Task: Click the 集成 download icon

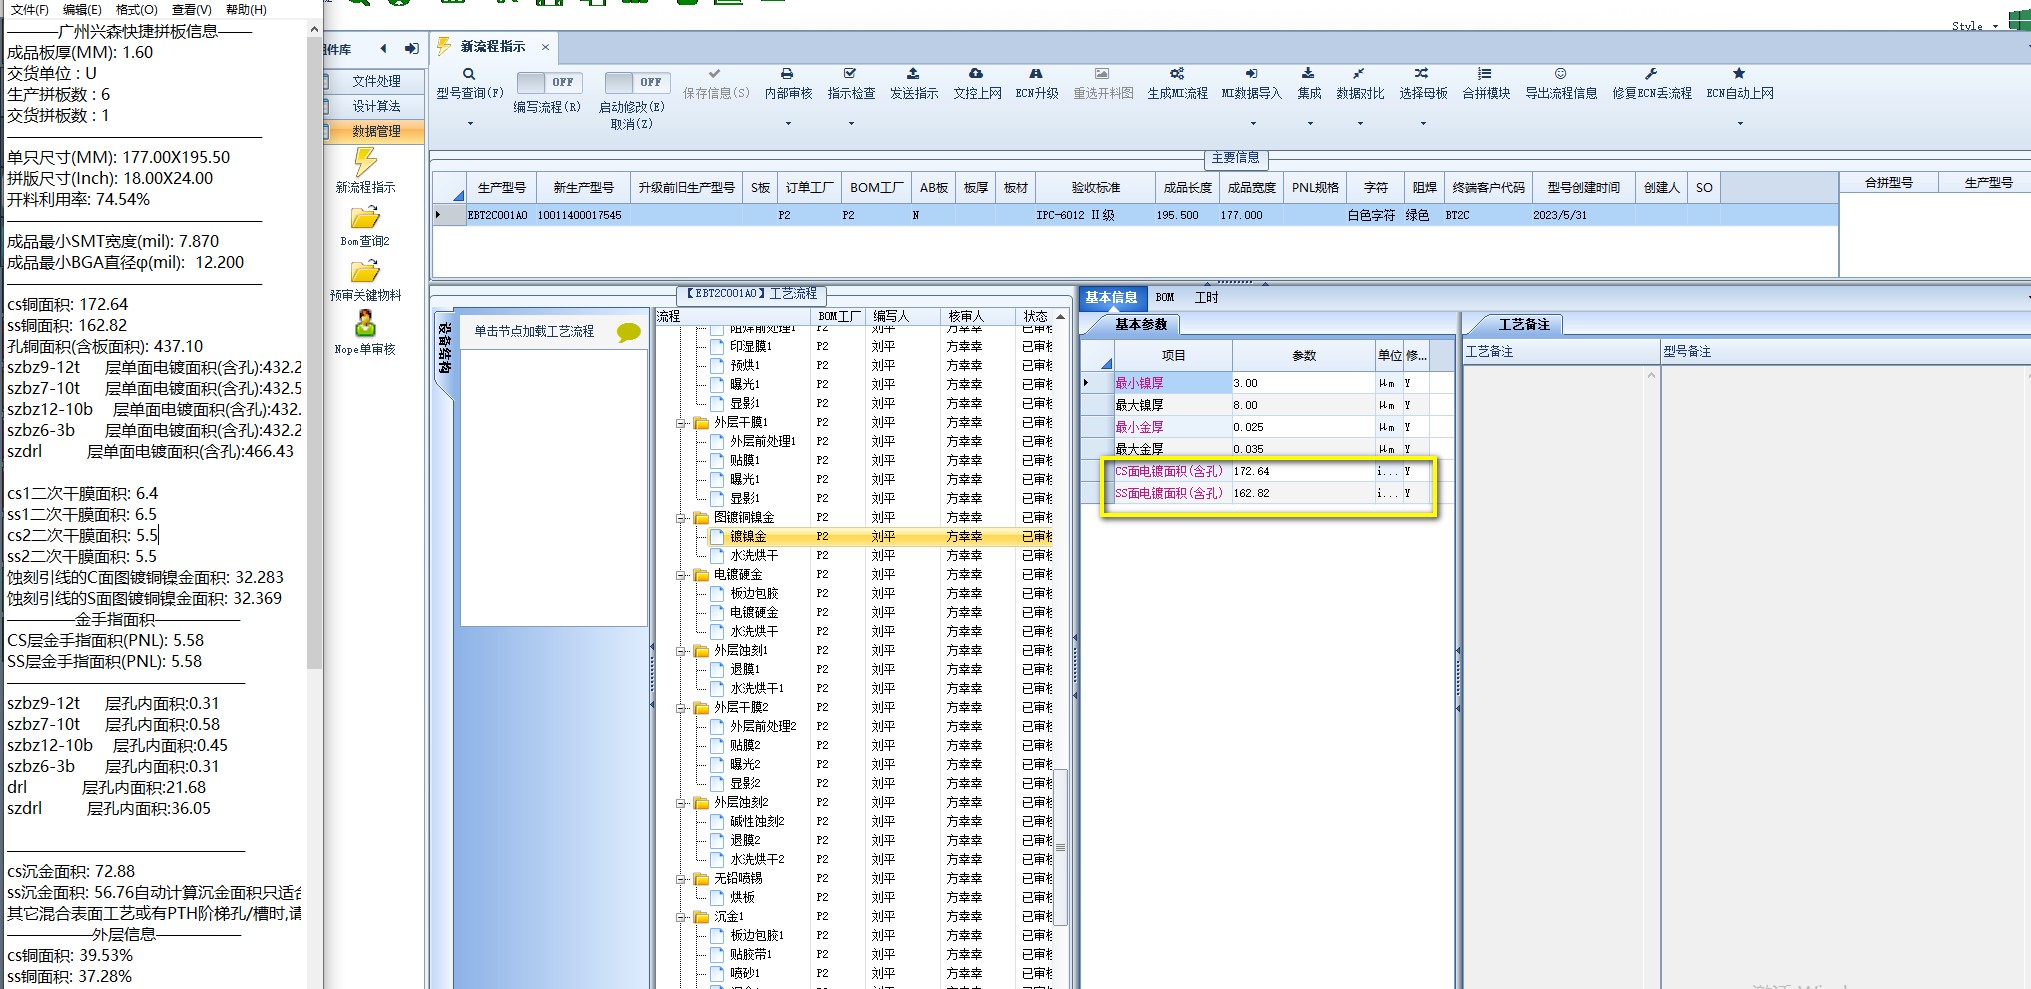Action: click(x=1308, y=74)
